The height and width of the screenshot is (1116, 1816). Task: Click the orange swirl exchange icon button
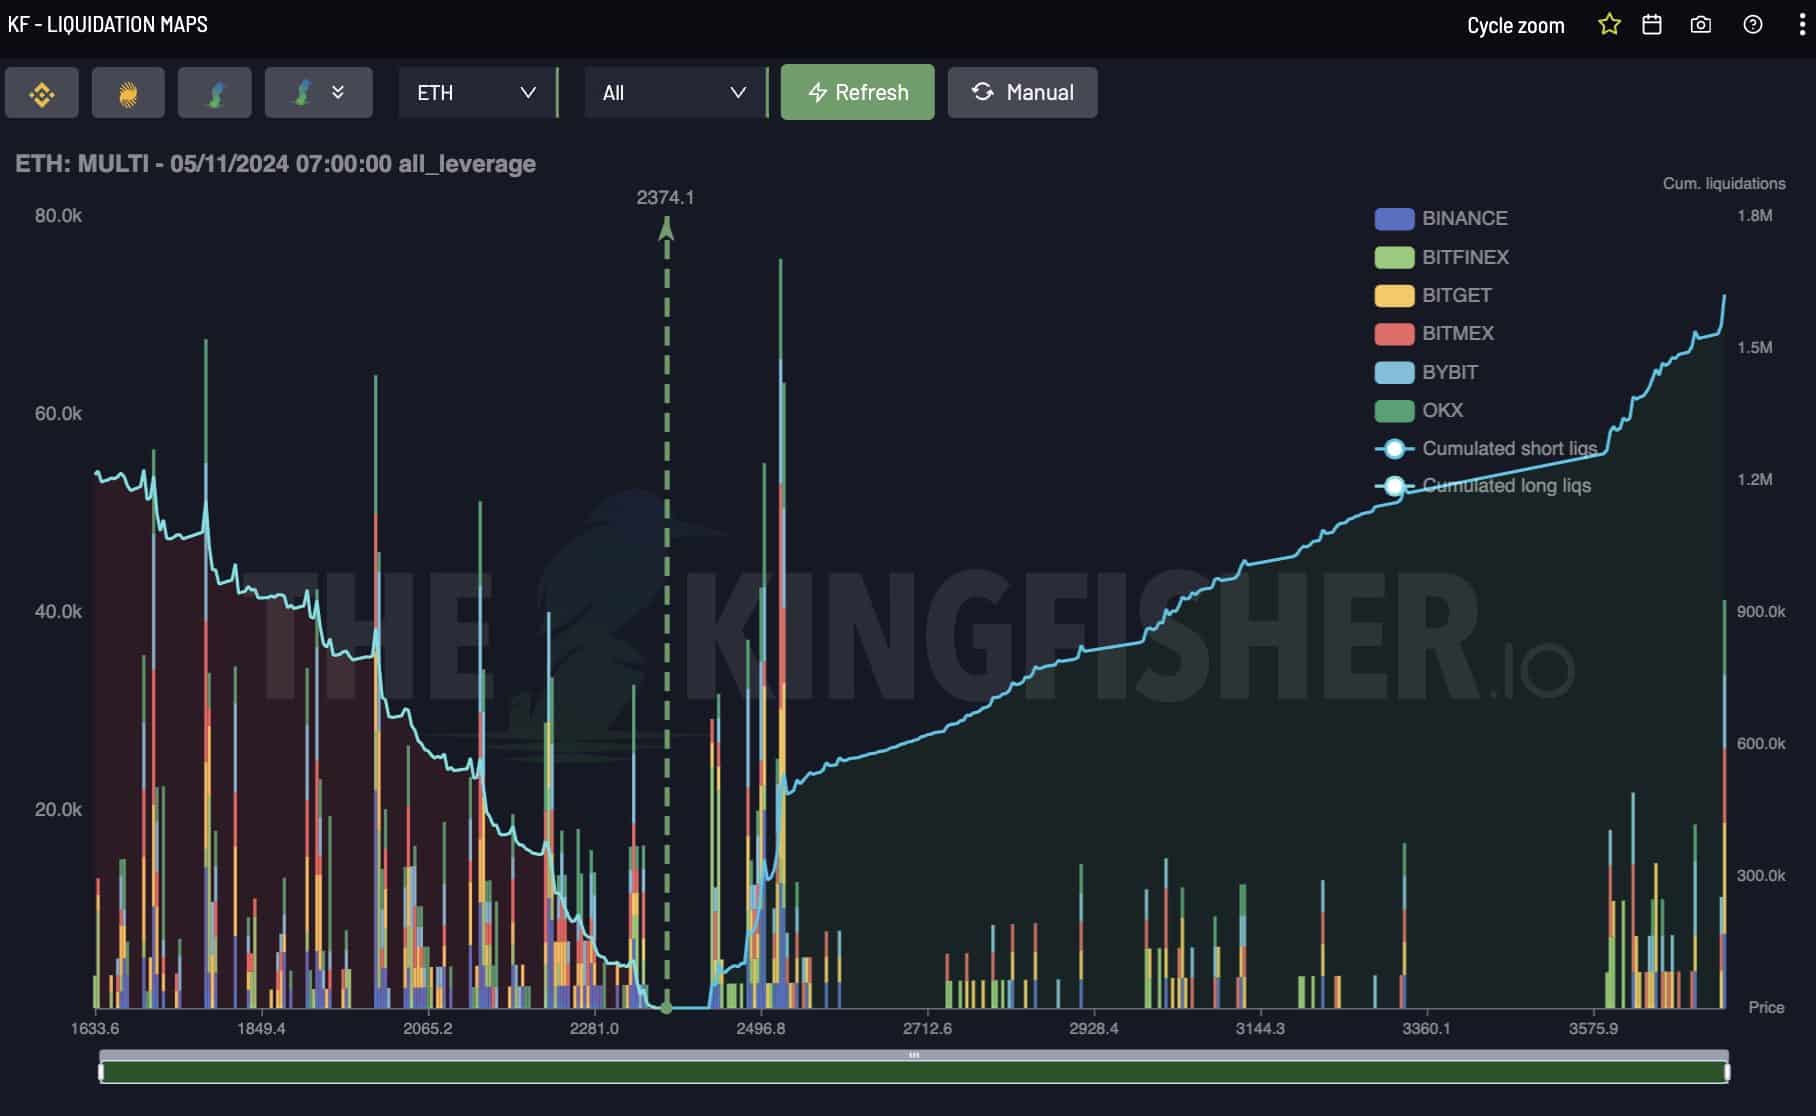(128, 93)
